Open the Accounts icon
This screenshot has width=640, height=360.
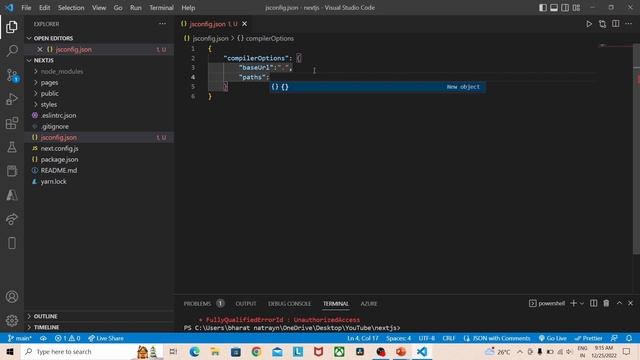point(12,297)
